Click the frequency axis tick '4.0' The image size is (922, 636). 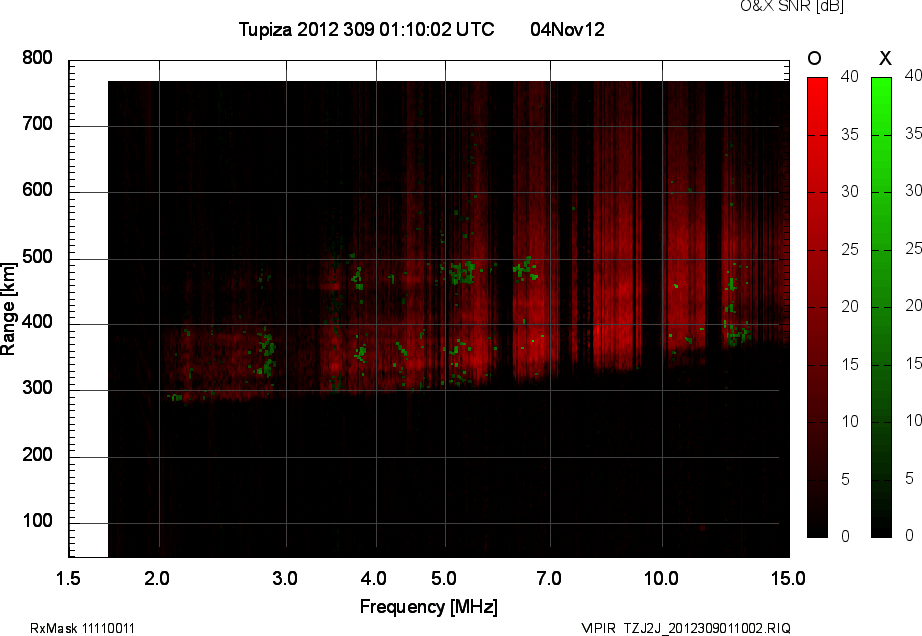[373, 578]
